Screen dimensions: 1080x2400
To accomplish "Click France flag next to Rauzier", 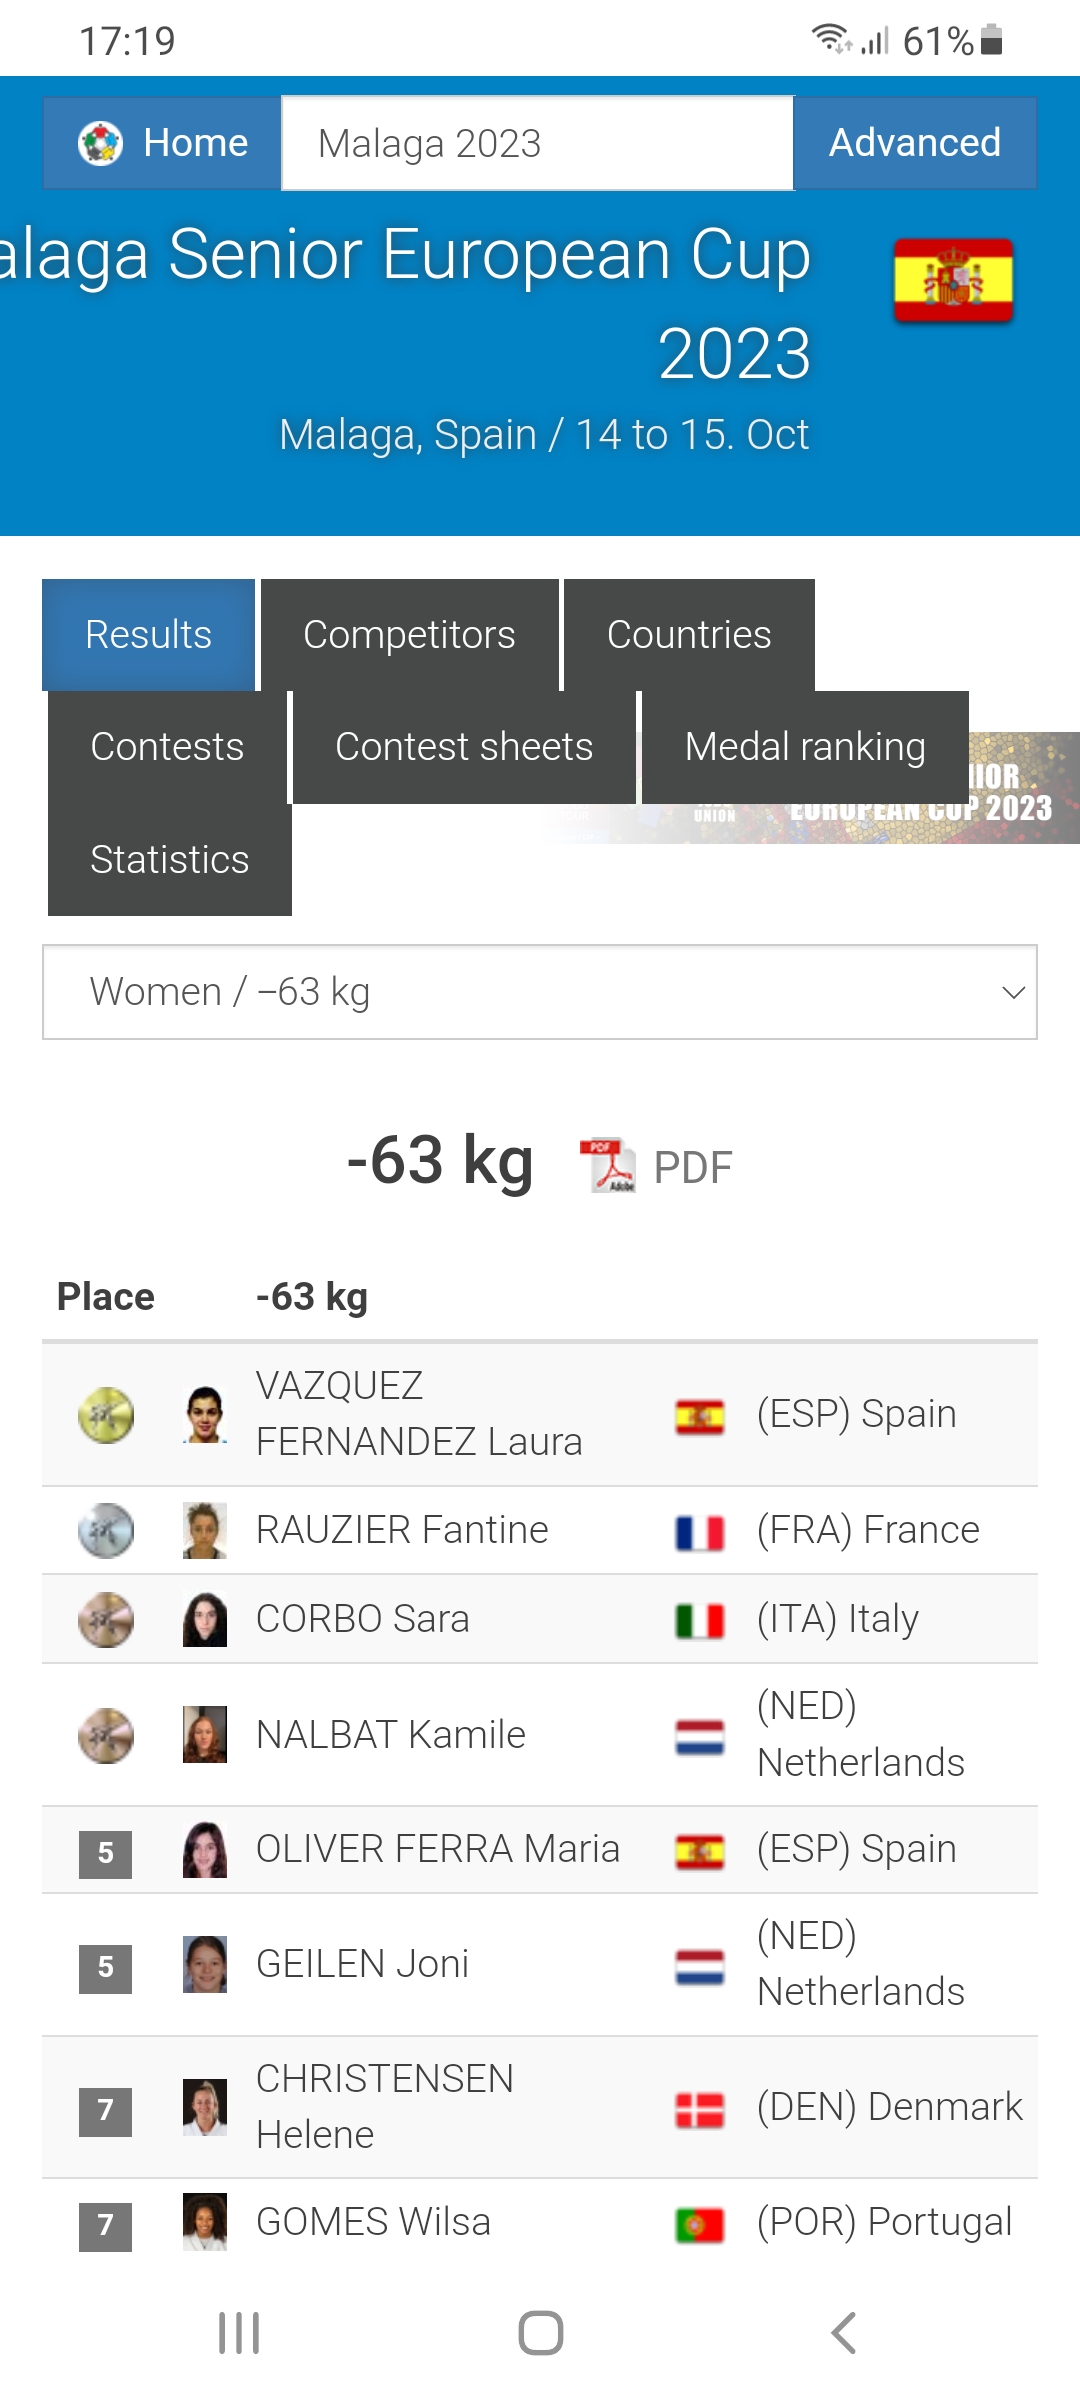I will [700, 1532].
